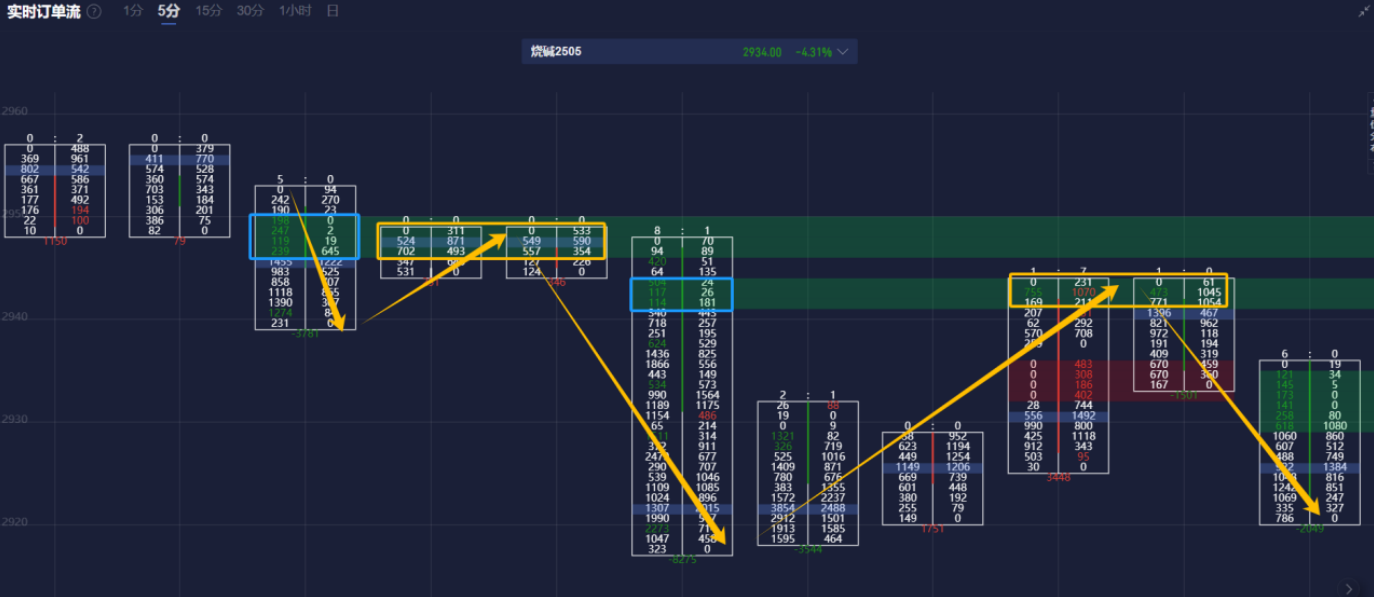Viewport: 1374px width, 597px height.
Task: Select the footprint bar with delta -3544
Action: tap(807, 470)
